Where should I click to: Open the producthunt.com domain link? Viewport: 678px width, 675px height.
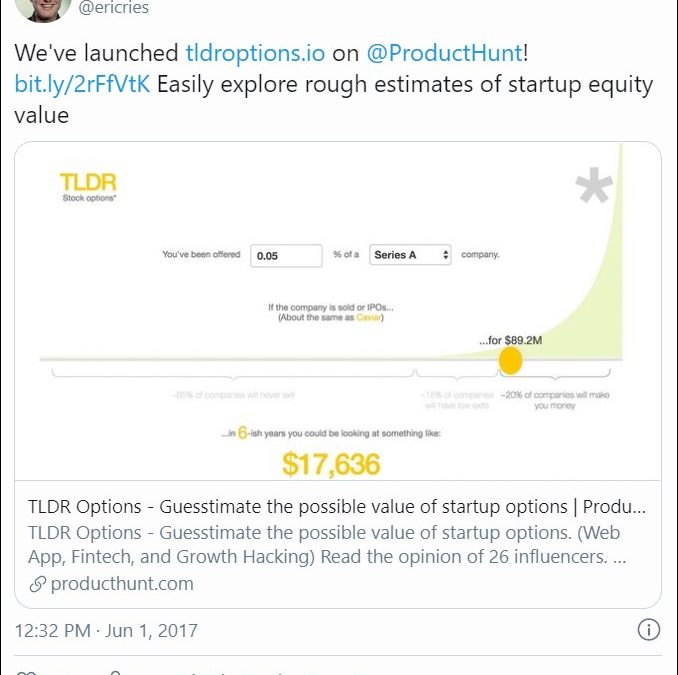coord(122,583)
